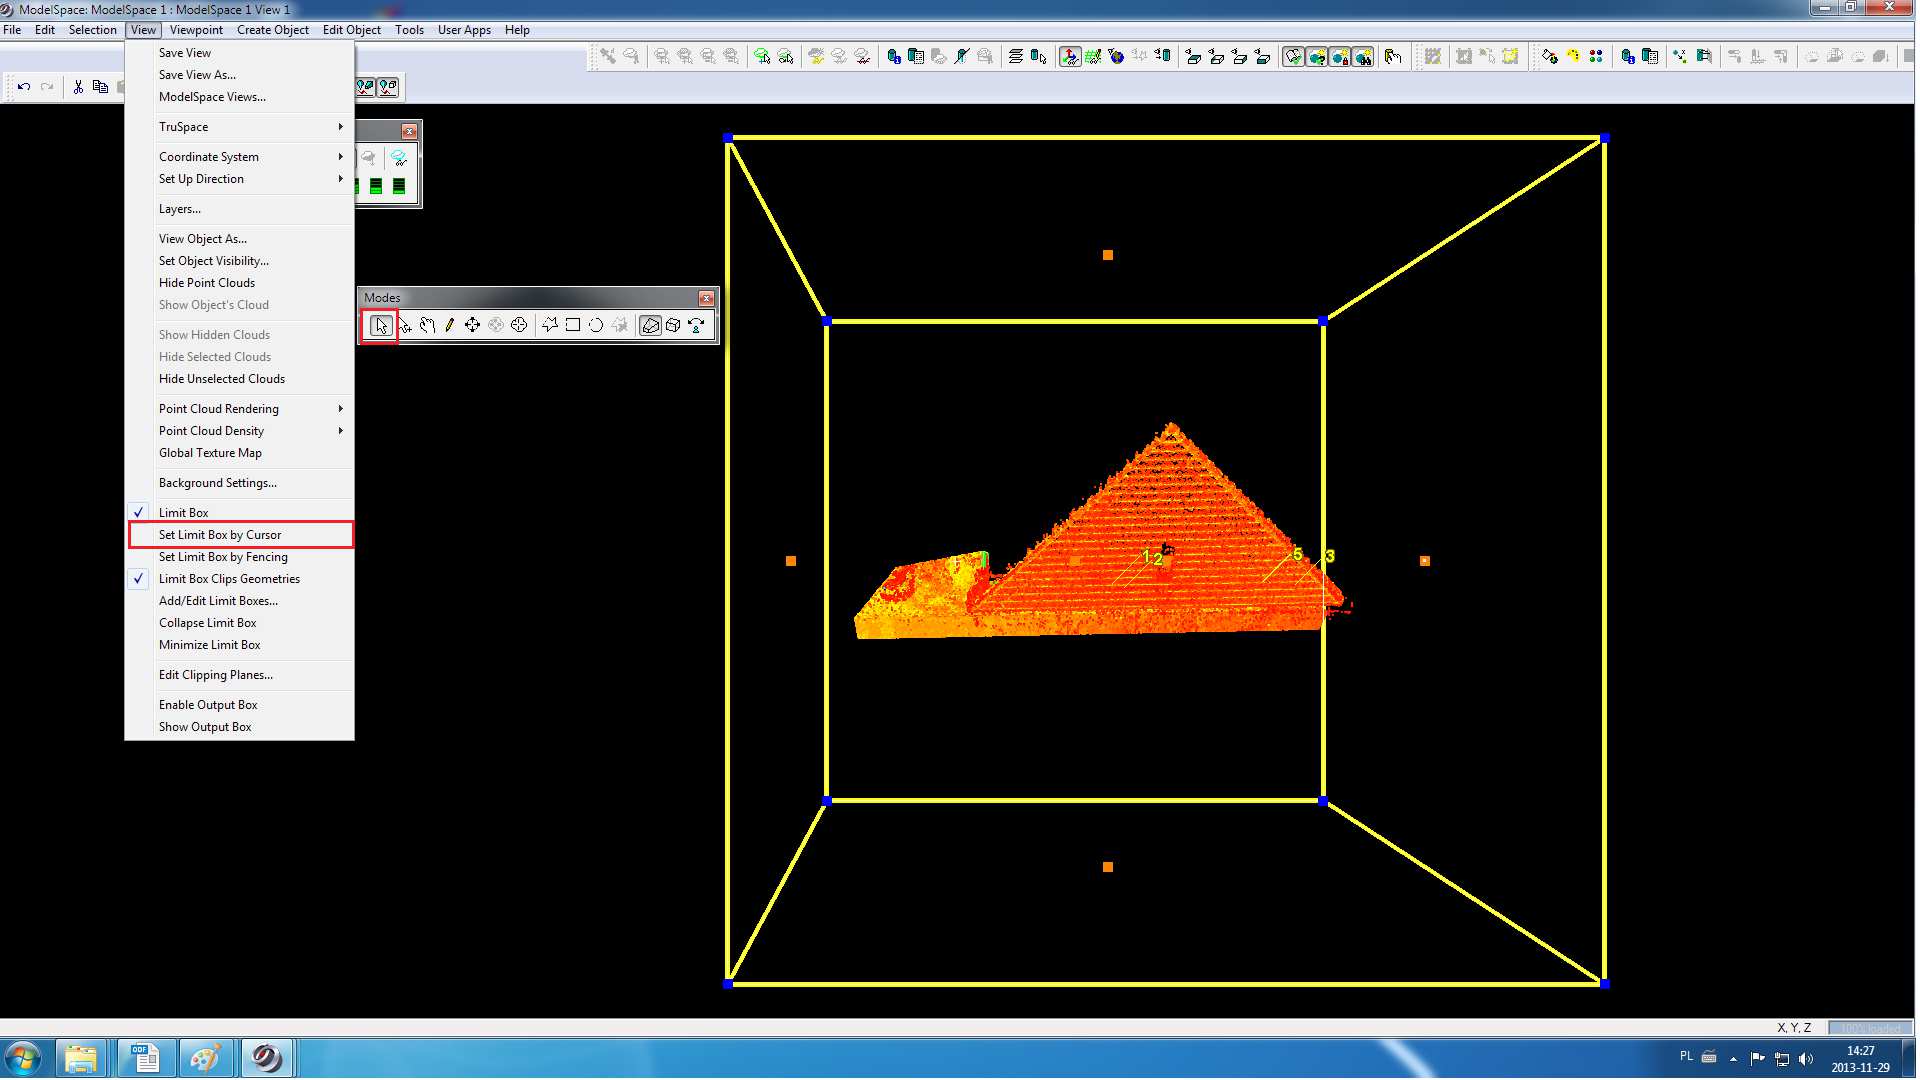
Task: Toggle the coordinate axes XYZ icon
Action: 1070,57
